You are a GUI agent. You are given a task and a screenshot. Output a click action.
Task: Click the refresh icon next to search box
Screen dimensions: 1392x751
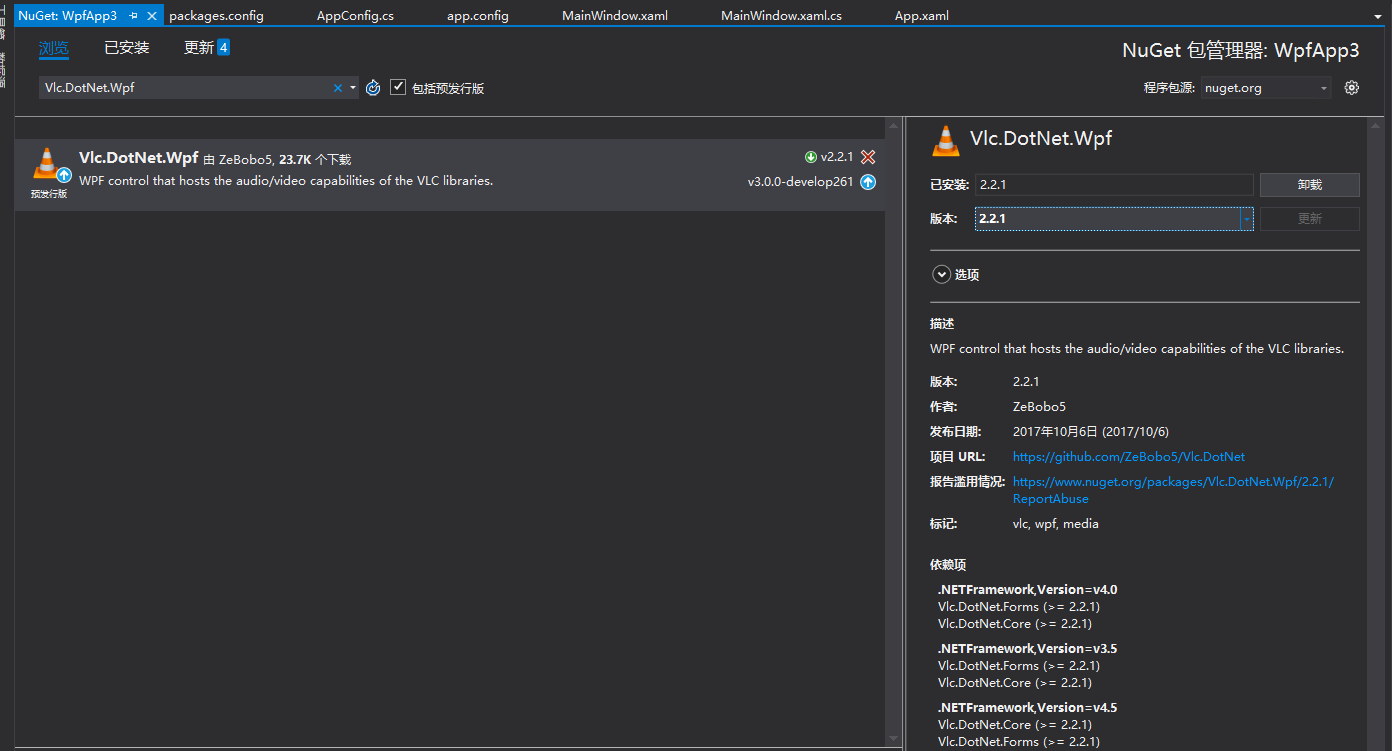[373, 88]
